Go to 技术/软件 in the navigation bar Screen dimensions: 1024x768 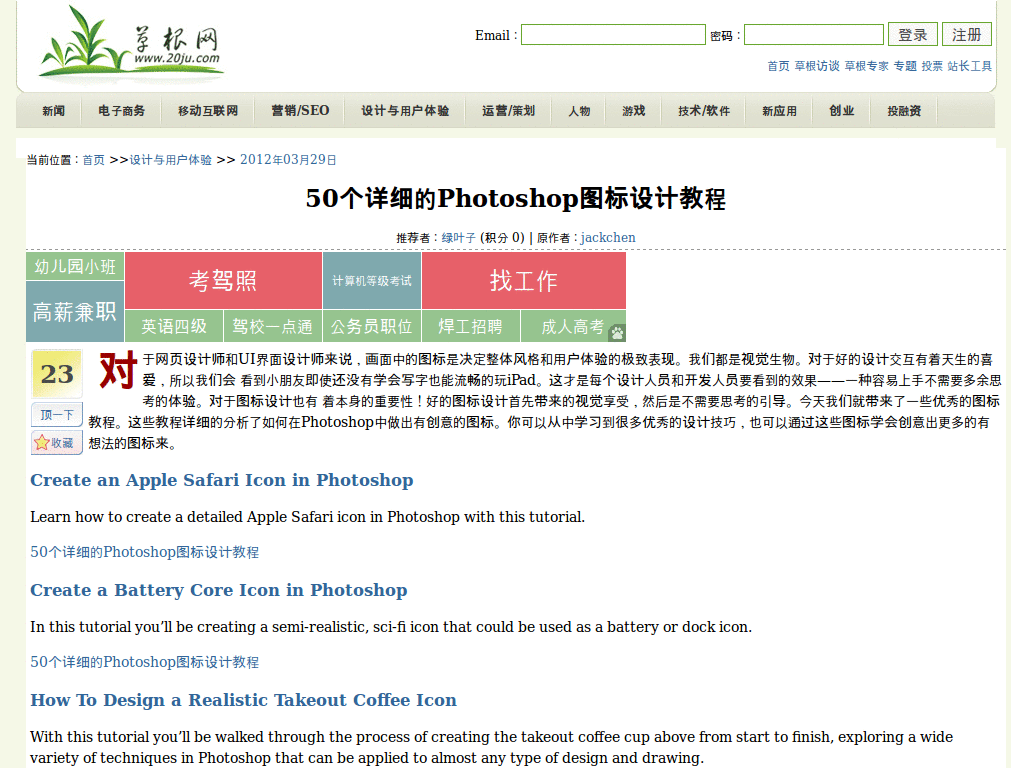coord(704,111)
